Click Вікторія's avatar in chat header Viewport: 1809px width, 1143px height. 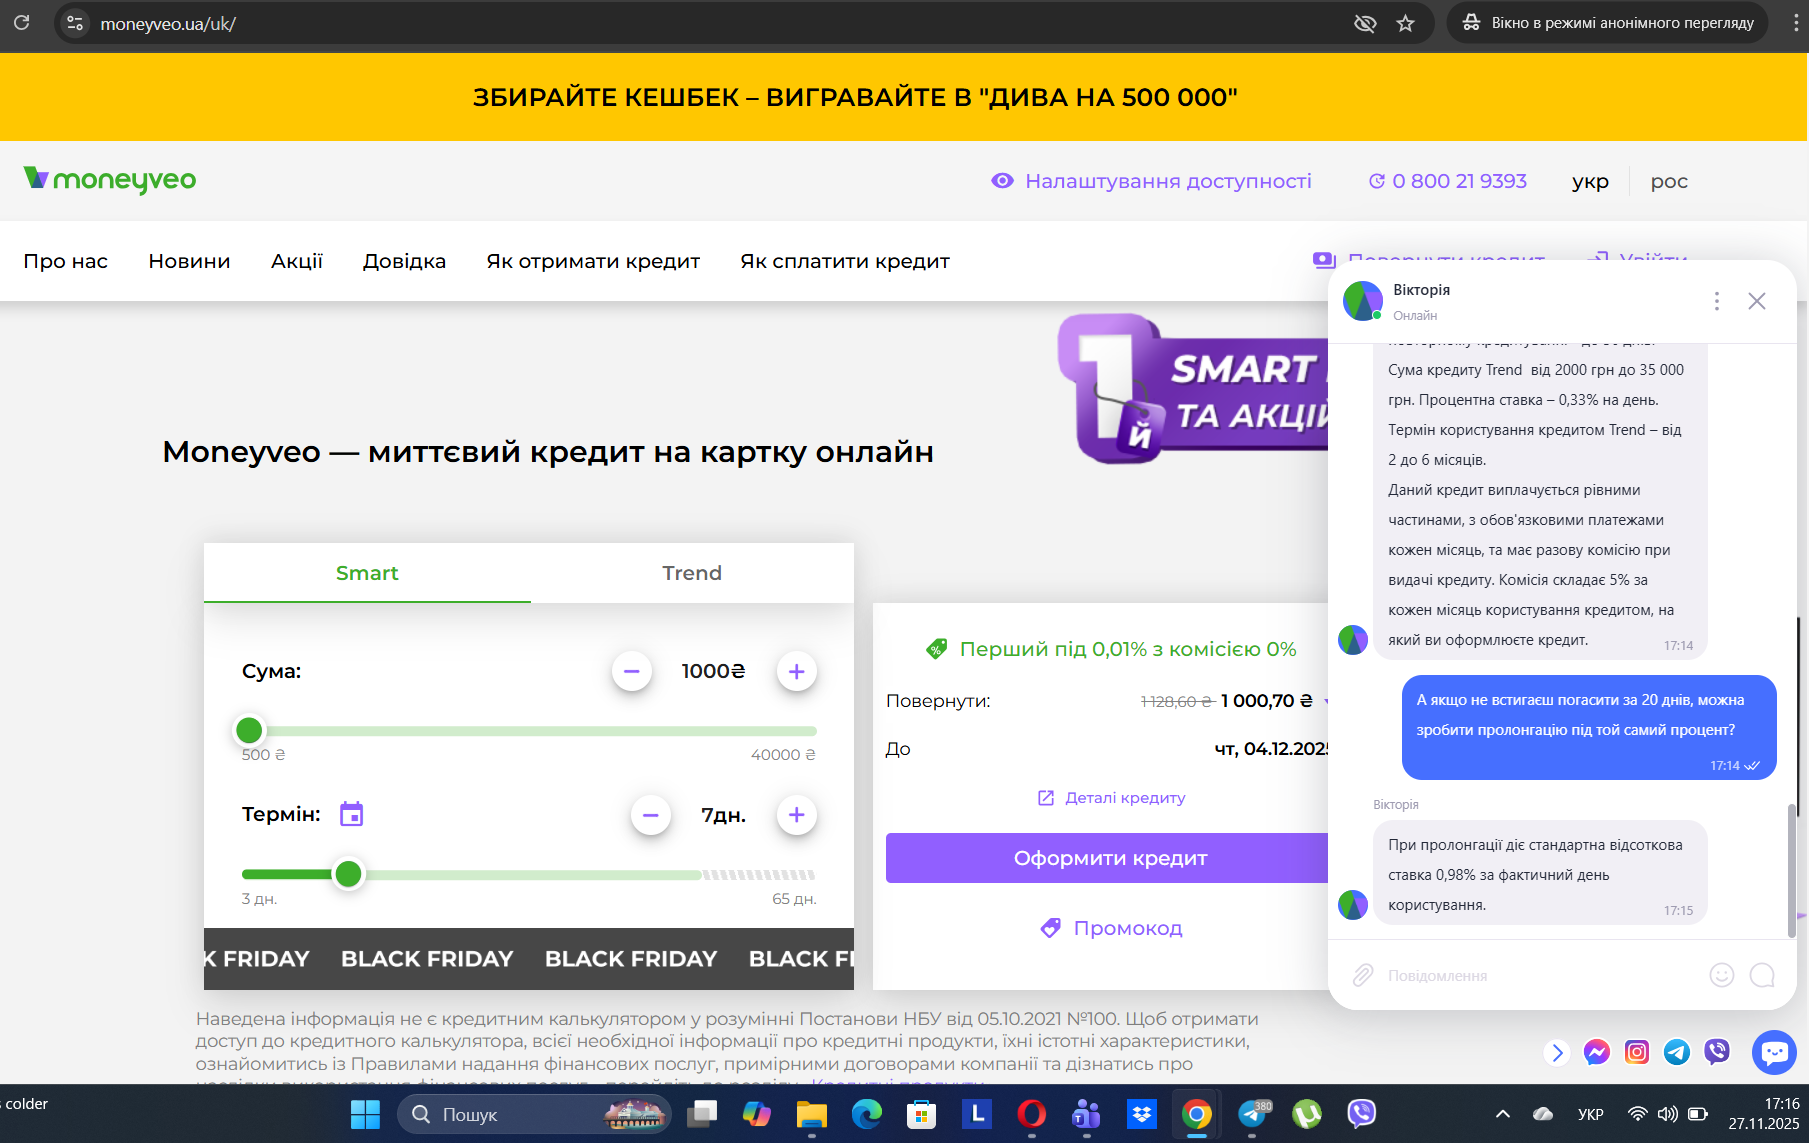pyautogui.click(x=1363, y=301)
